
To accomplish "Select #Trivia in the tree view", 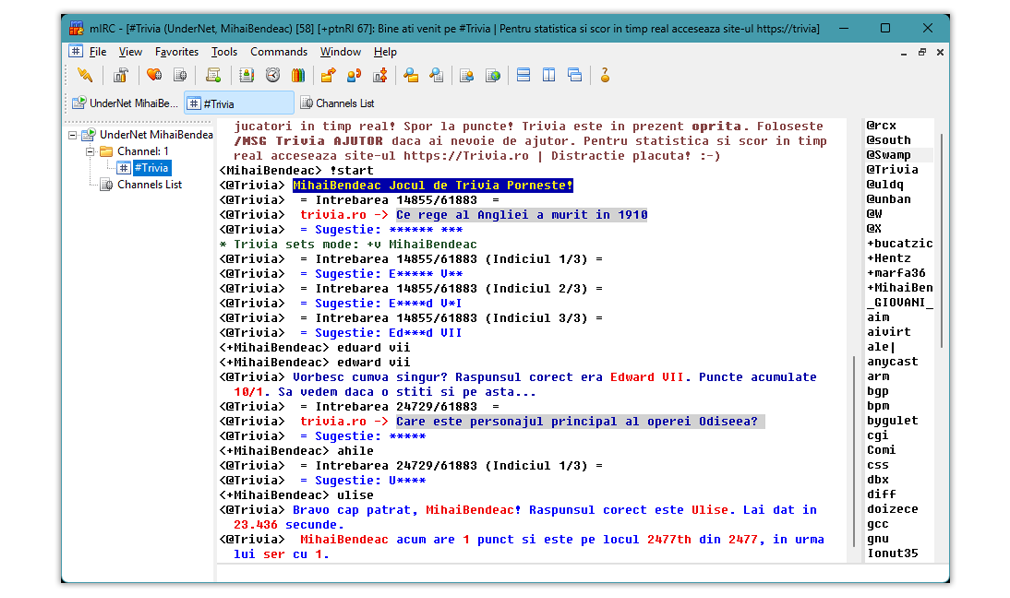I will coord(152,168).
